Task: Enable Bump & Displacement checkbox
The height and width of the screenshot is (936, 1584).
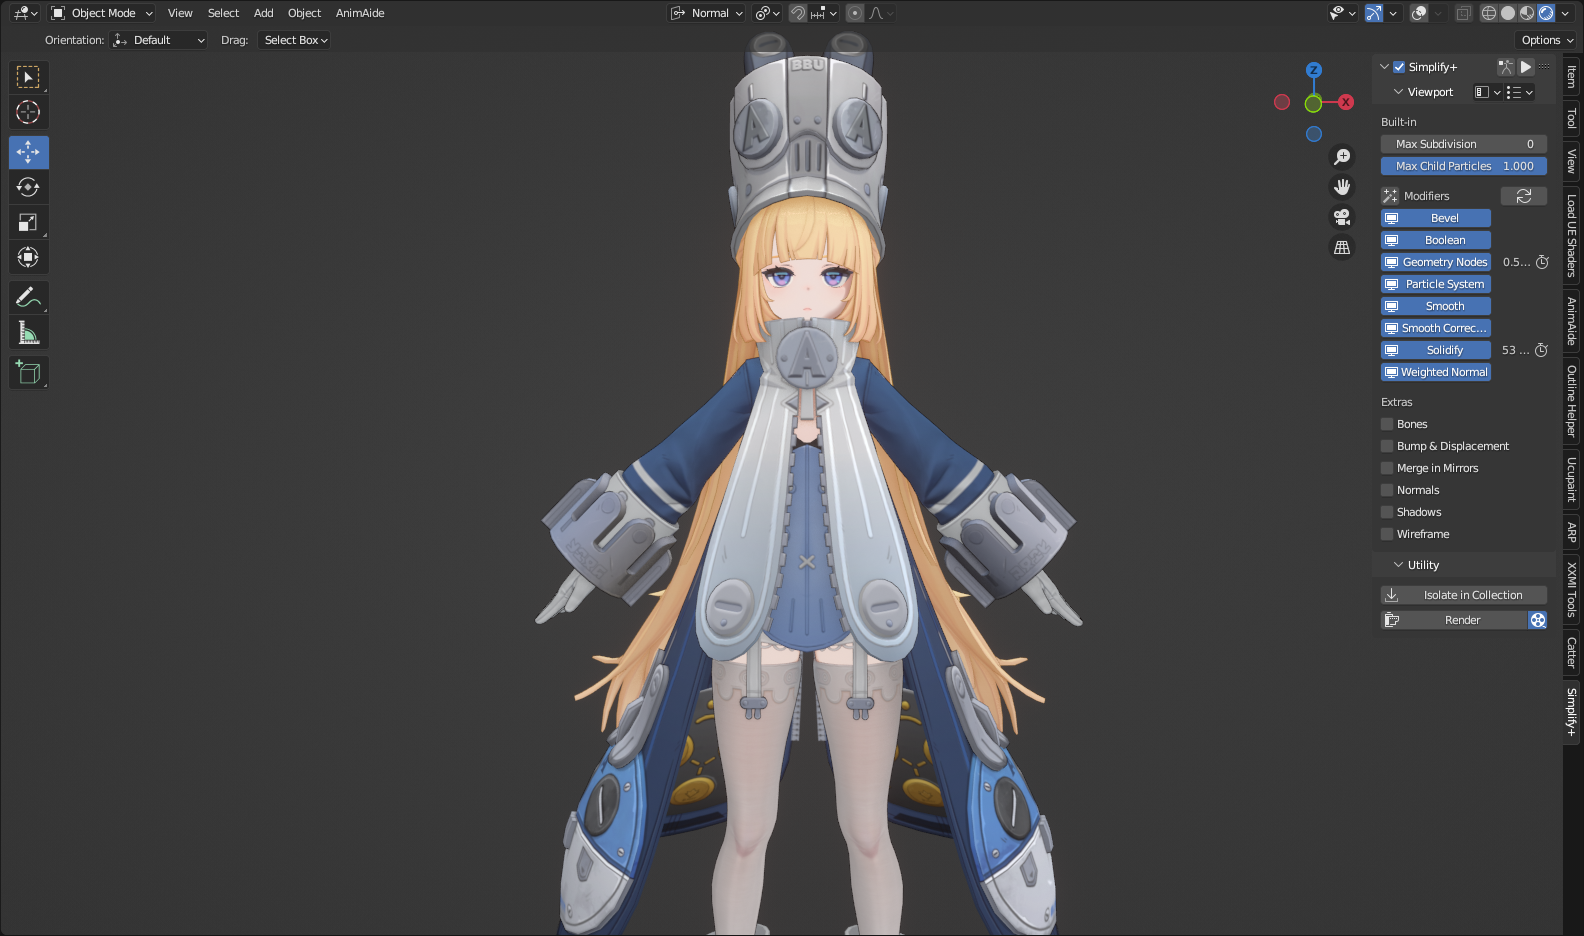Action: (1387, 446)
